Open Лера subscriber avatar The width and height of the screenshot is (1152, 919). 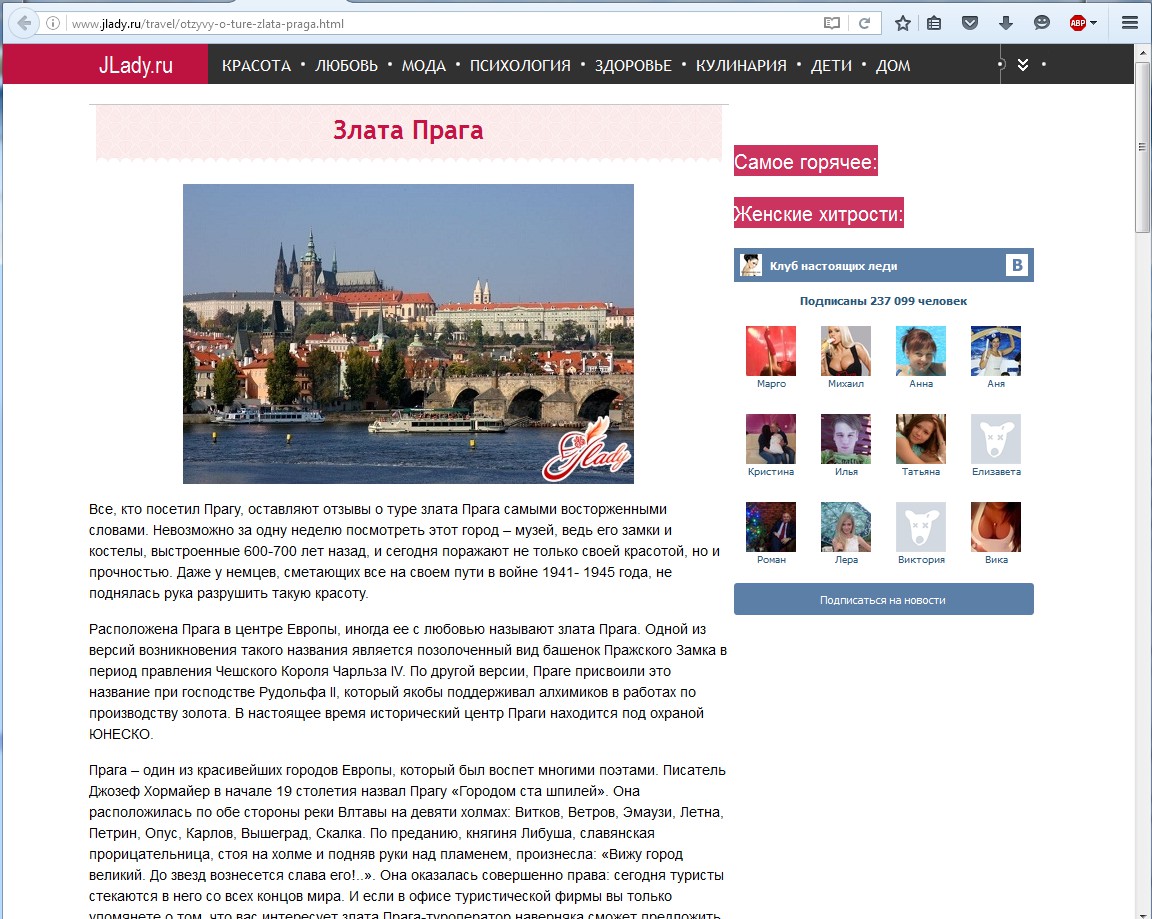pos(846,527)
